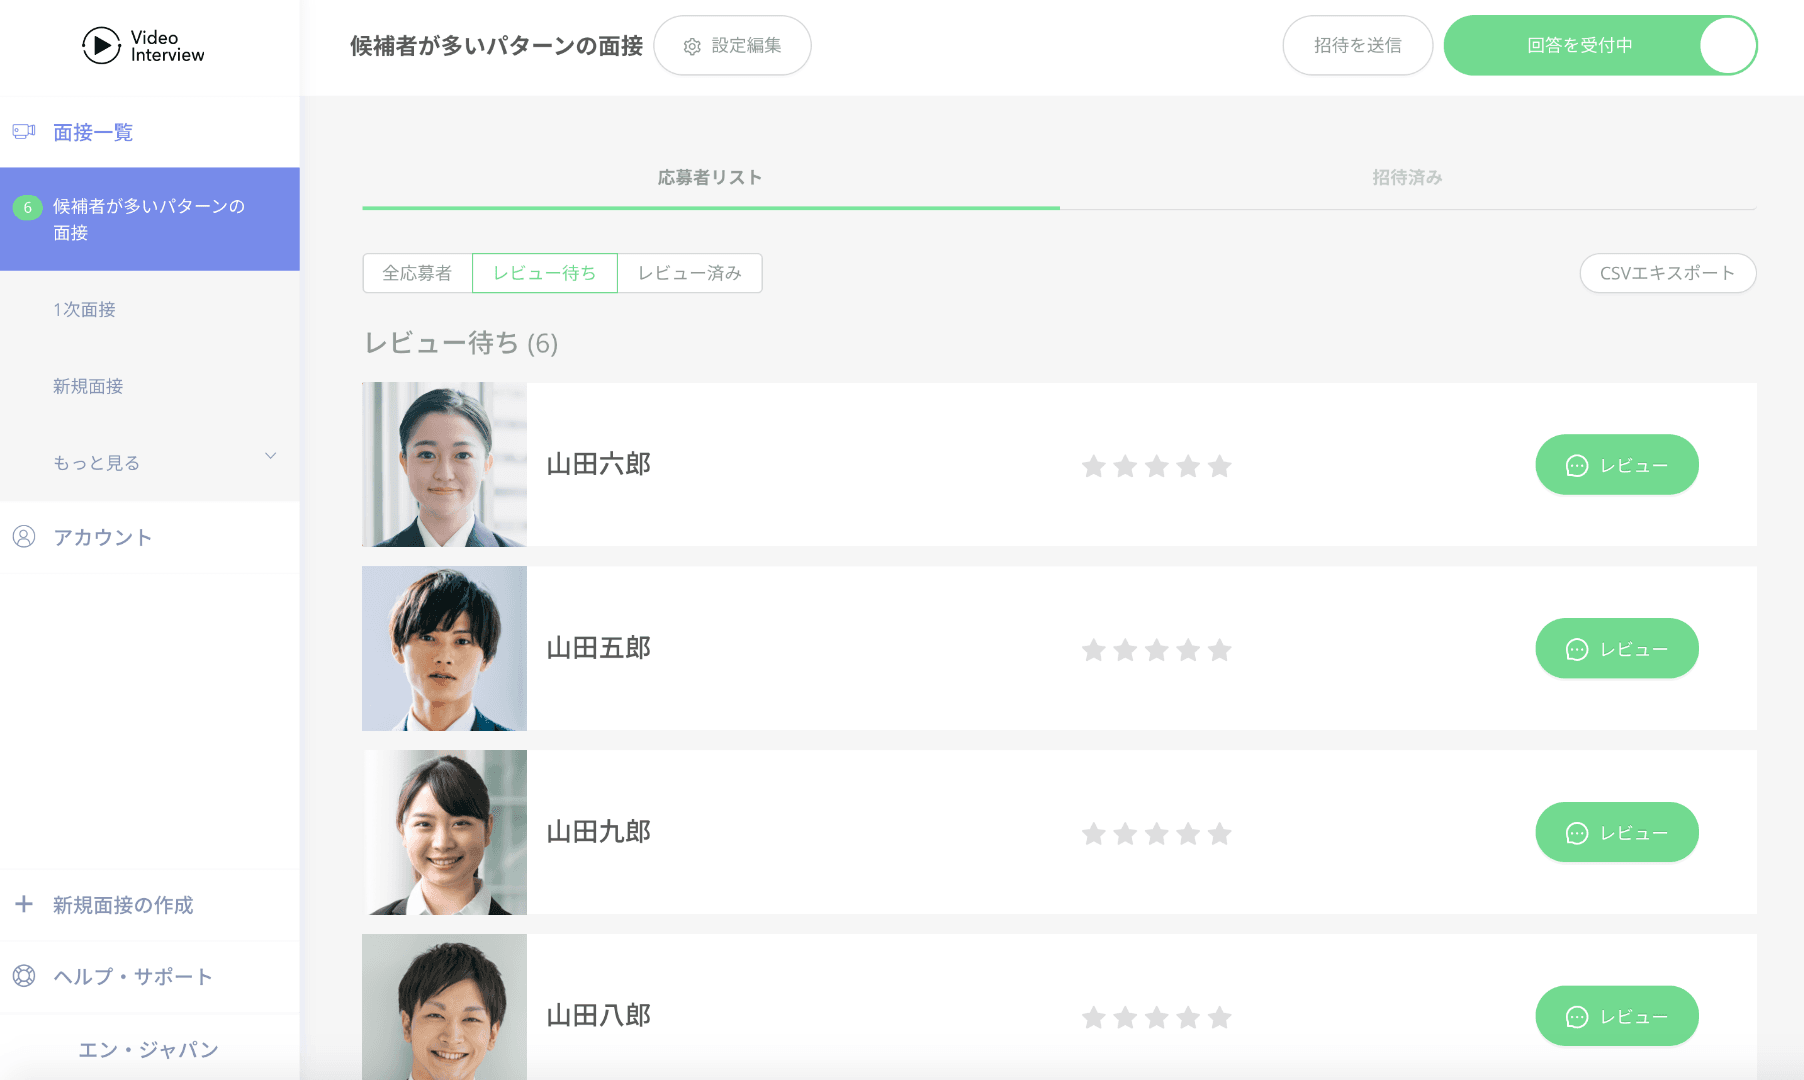Select the レビュー待ち filter
The height and width of the screenshot is (1080, 1804).
(x=544, y=273)
